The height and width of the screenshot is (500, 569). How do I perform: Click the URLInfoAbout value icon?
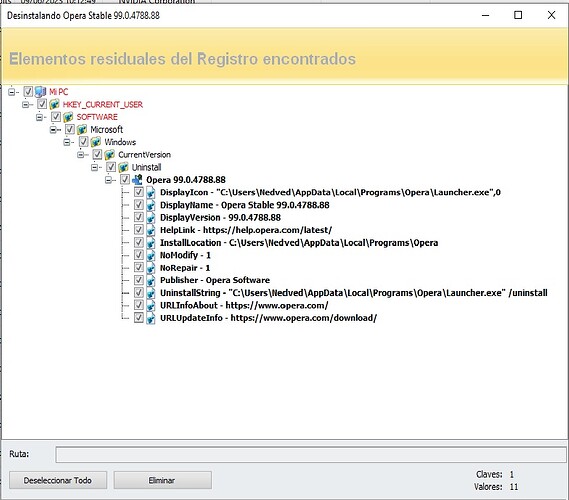click(151, 305)
